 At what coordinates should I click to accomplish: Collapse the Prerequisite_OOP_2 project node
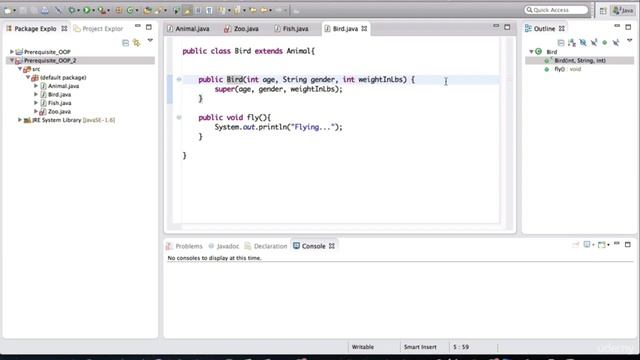pos(12,60)
